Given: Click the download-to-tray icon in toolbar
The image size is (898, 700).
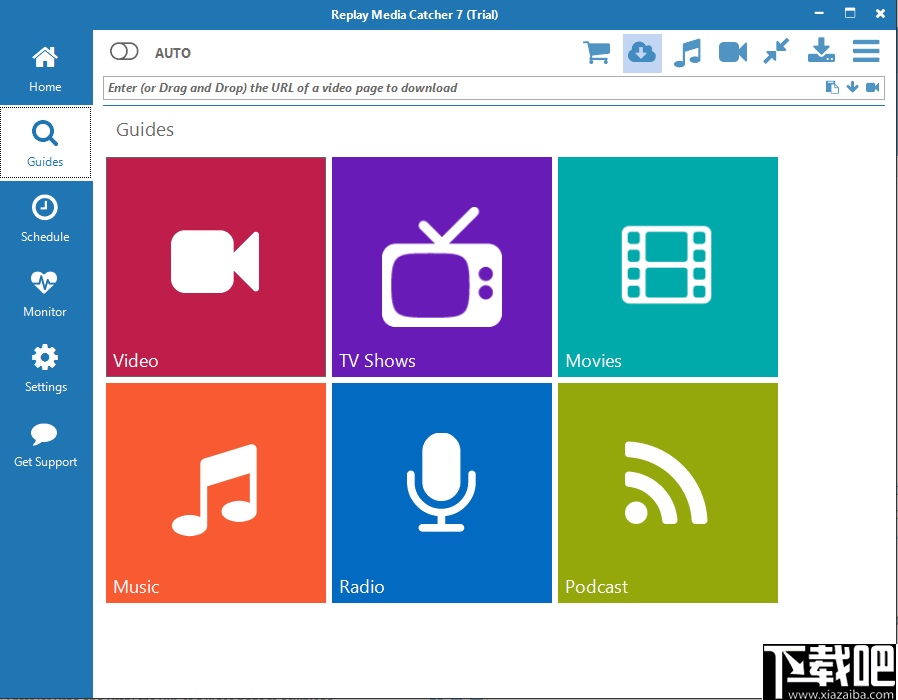Looking at the screenshot, I should pyautogui.click(x=821, y=50).
